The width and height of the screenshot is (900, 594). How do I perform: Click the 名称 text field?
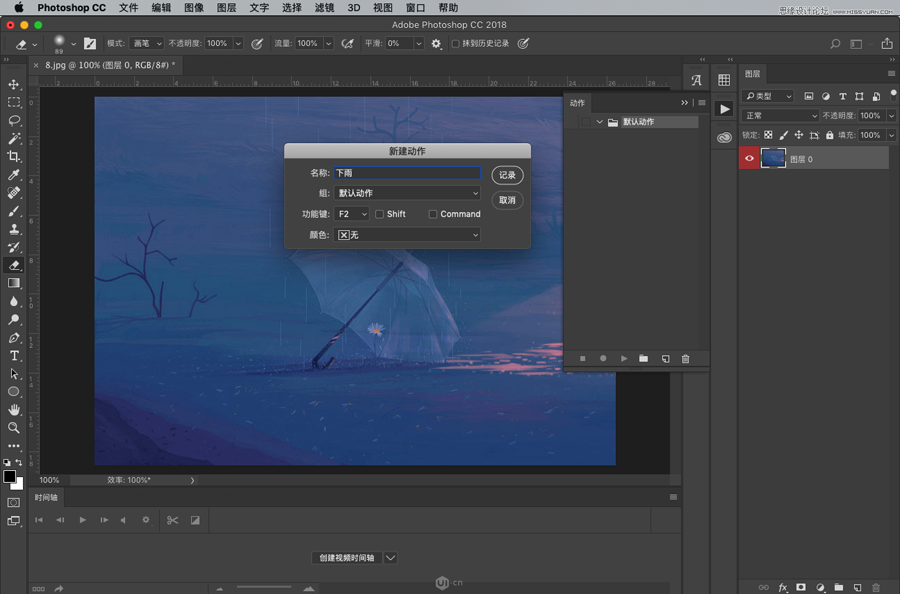tap(407, 173)
